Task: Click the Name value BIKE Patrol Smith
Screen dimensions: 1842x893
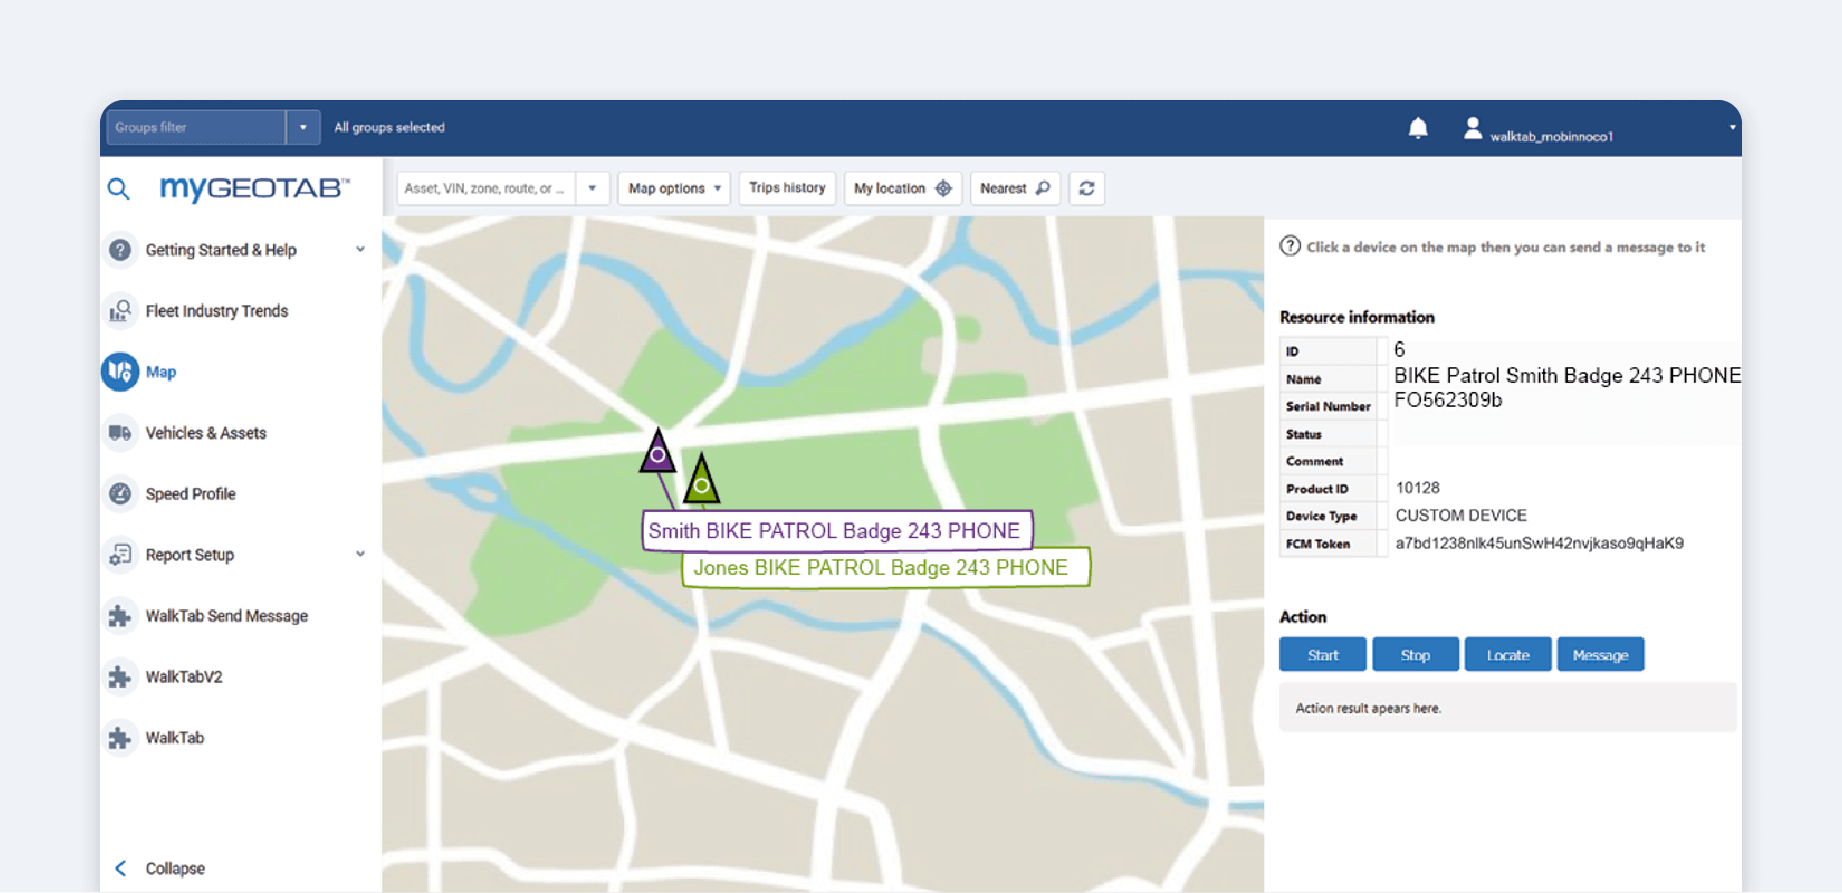Action: click(x=1567, y=376)
